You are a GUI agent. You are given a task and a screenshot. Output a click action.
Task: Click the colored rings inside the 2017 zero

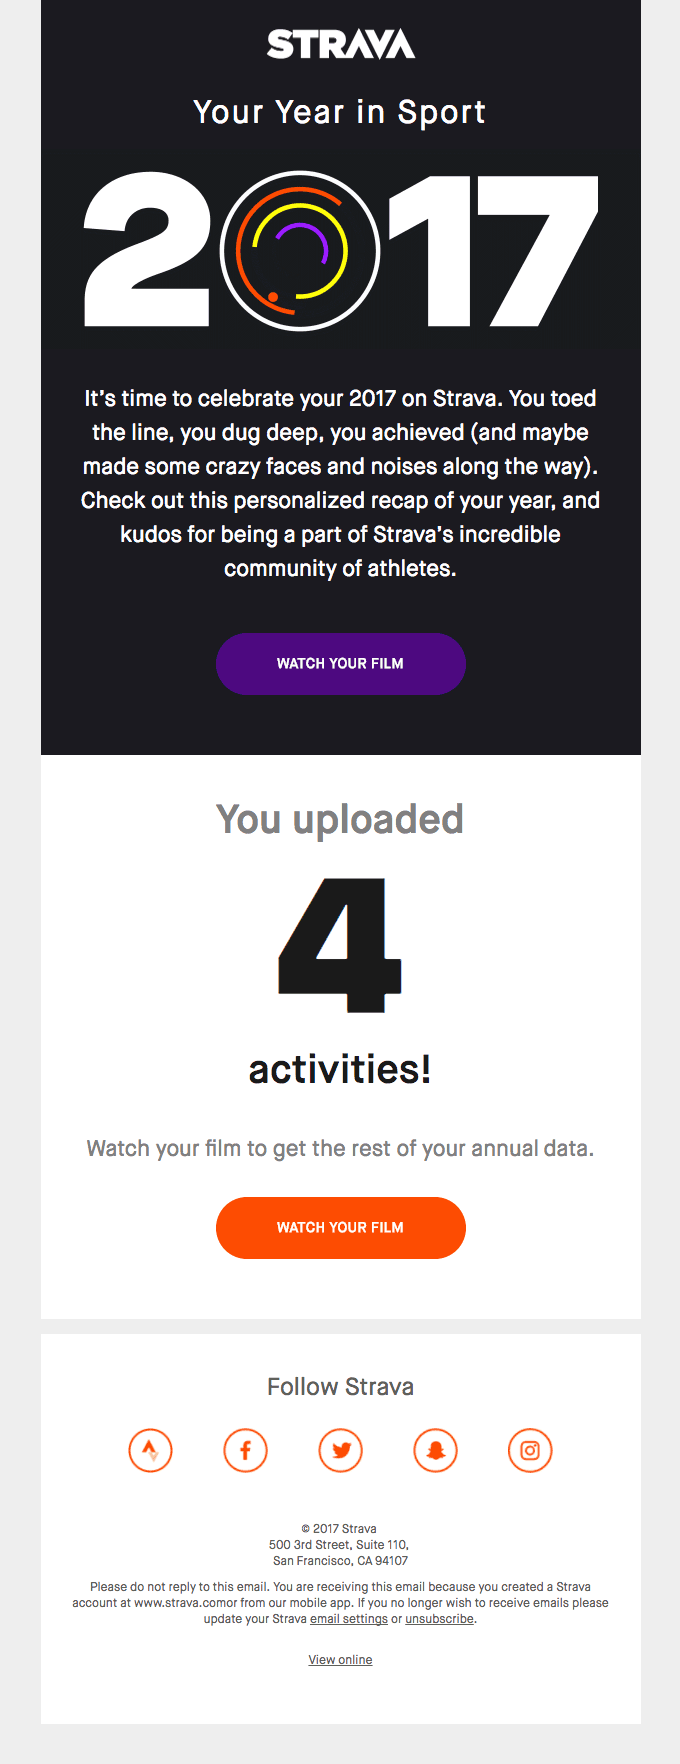299,251
